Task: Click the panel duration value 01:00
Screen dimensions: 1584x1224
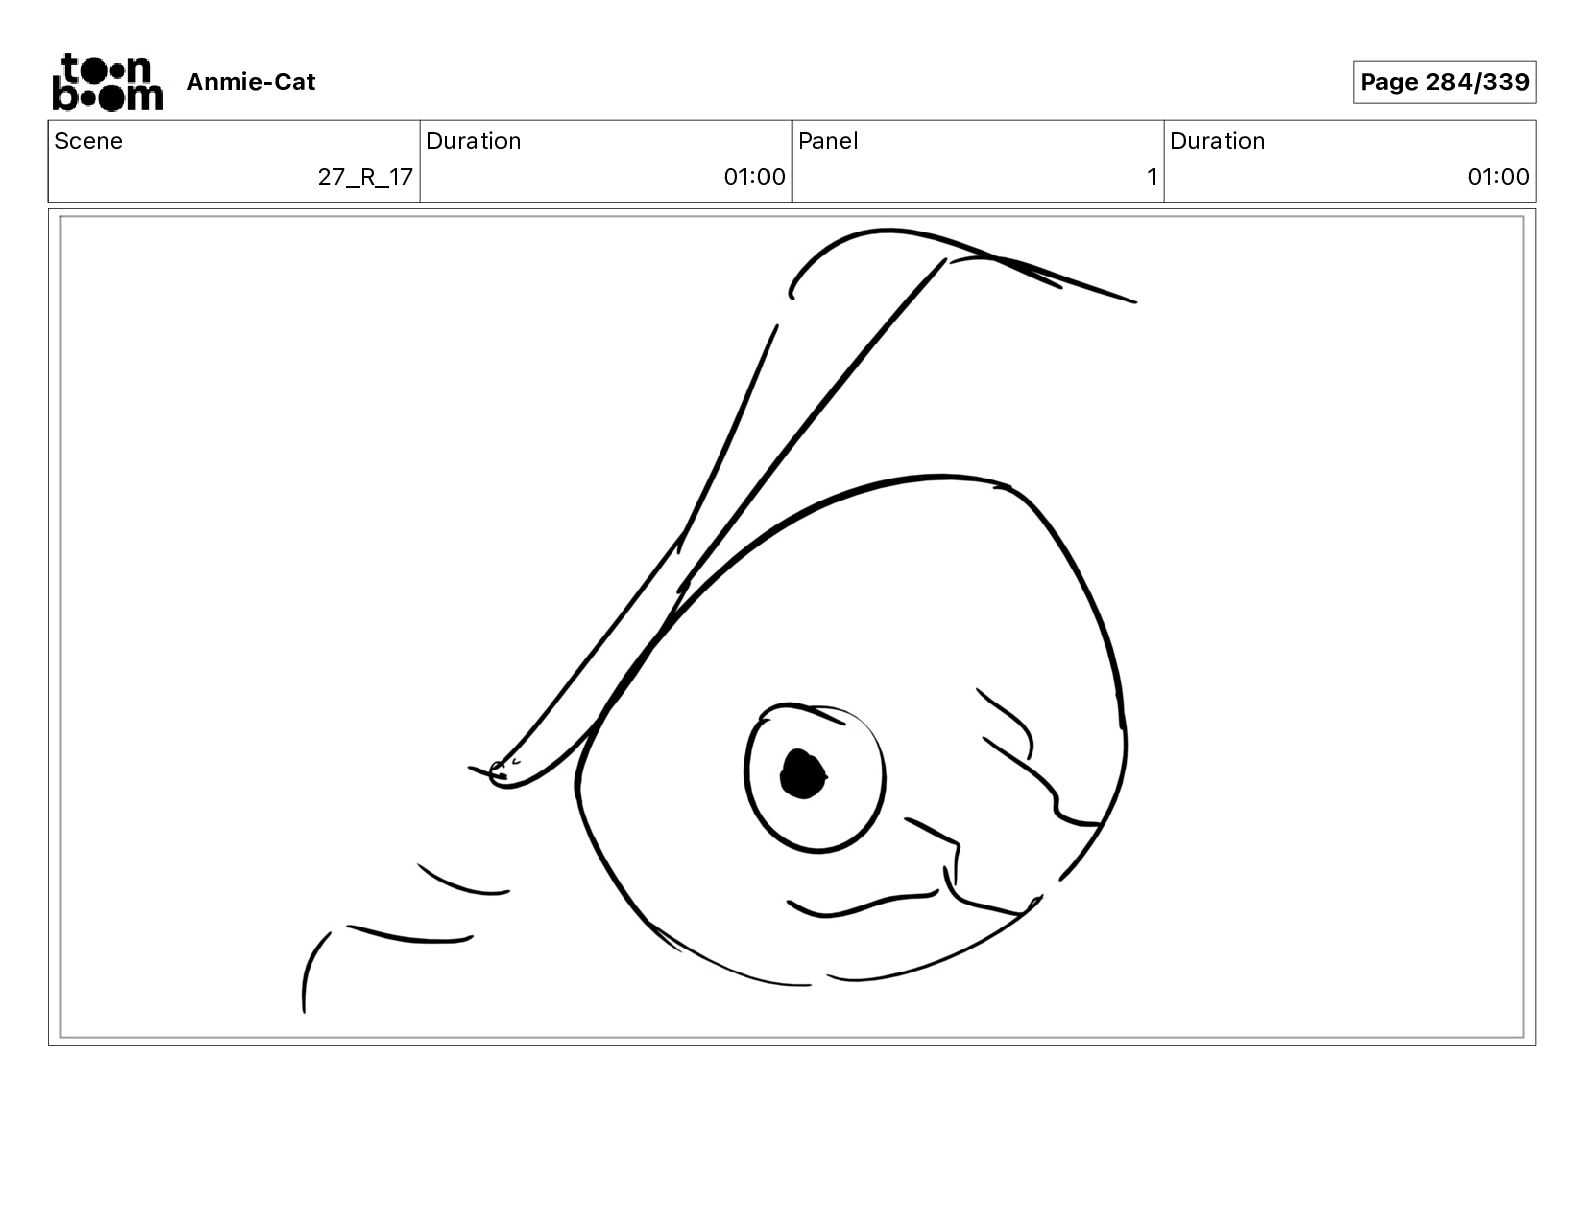Action: tap(1499, 177)
